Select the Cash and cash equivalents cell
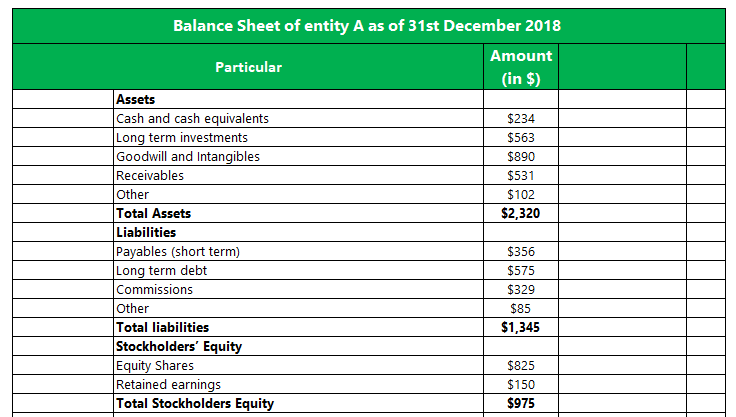The image size is (736, 417). (x=297, y=119)
